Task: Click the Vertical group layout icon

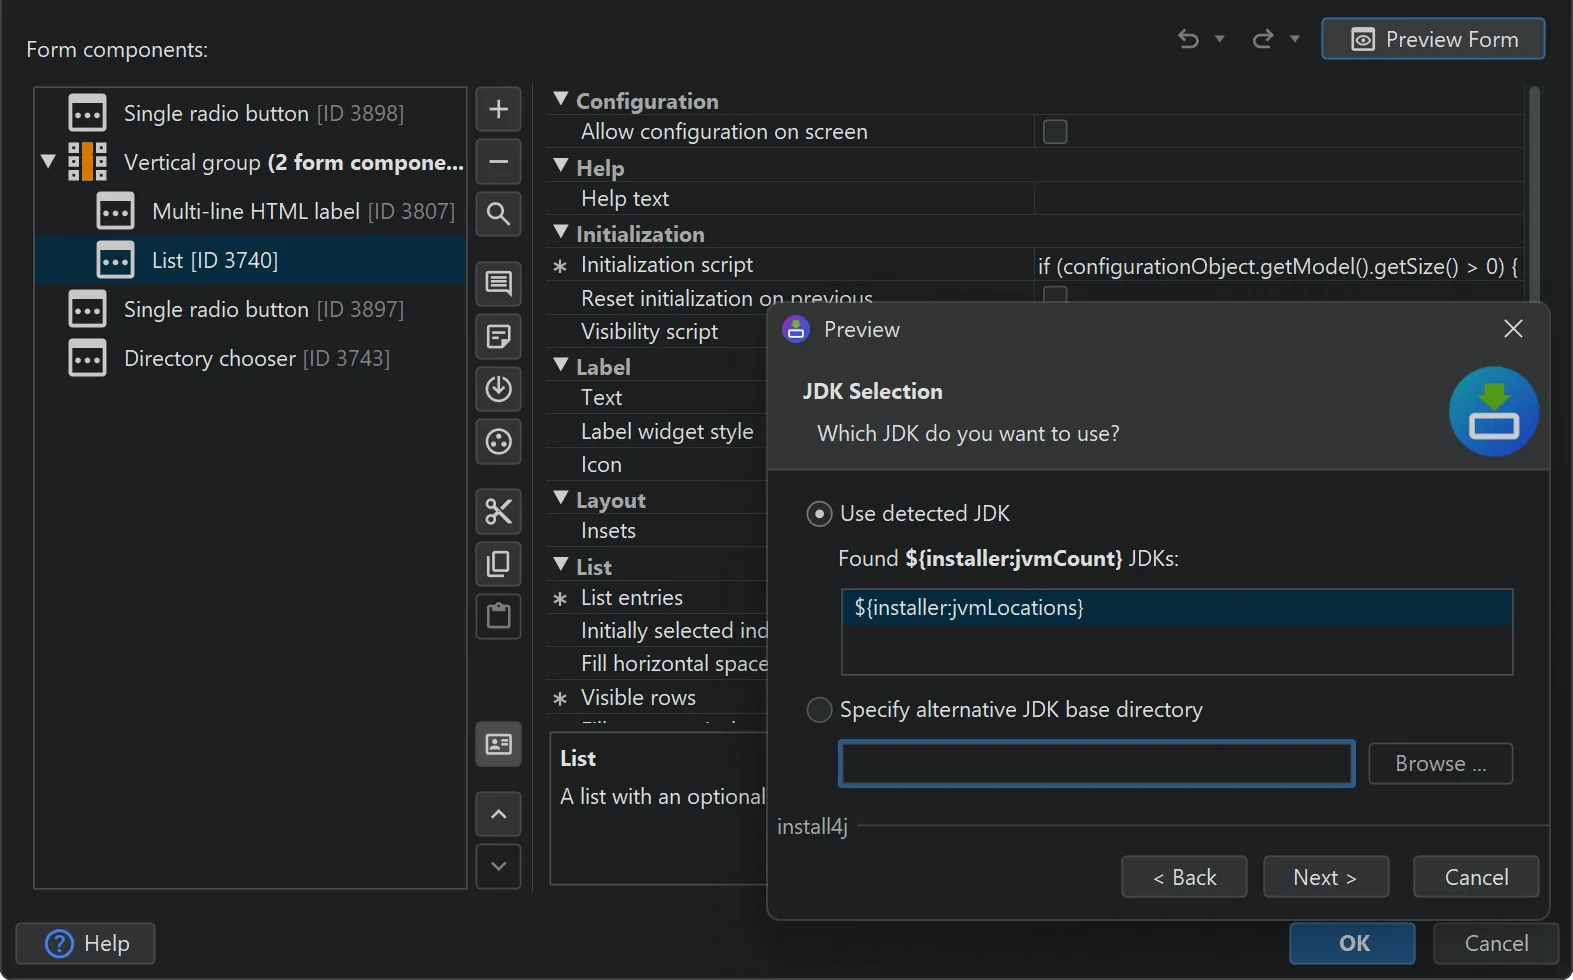Action: click(x=87, y=161)
